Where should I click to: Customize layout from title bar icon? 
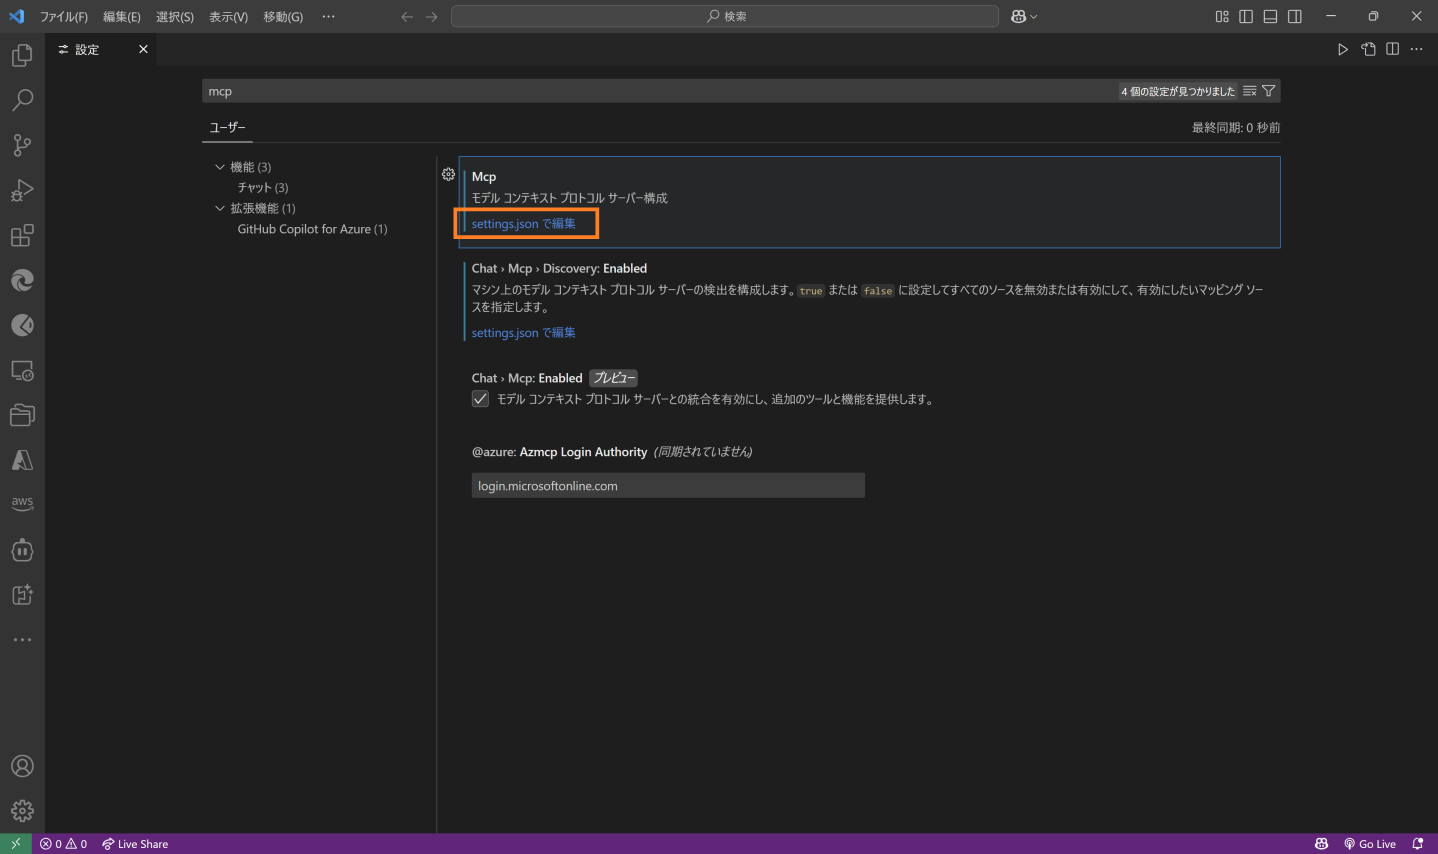[x=1222, y=16]
